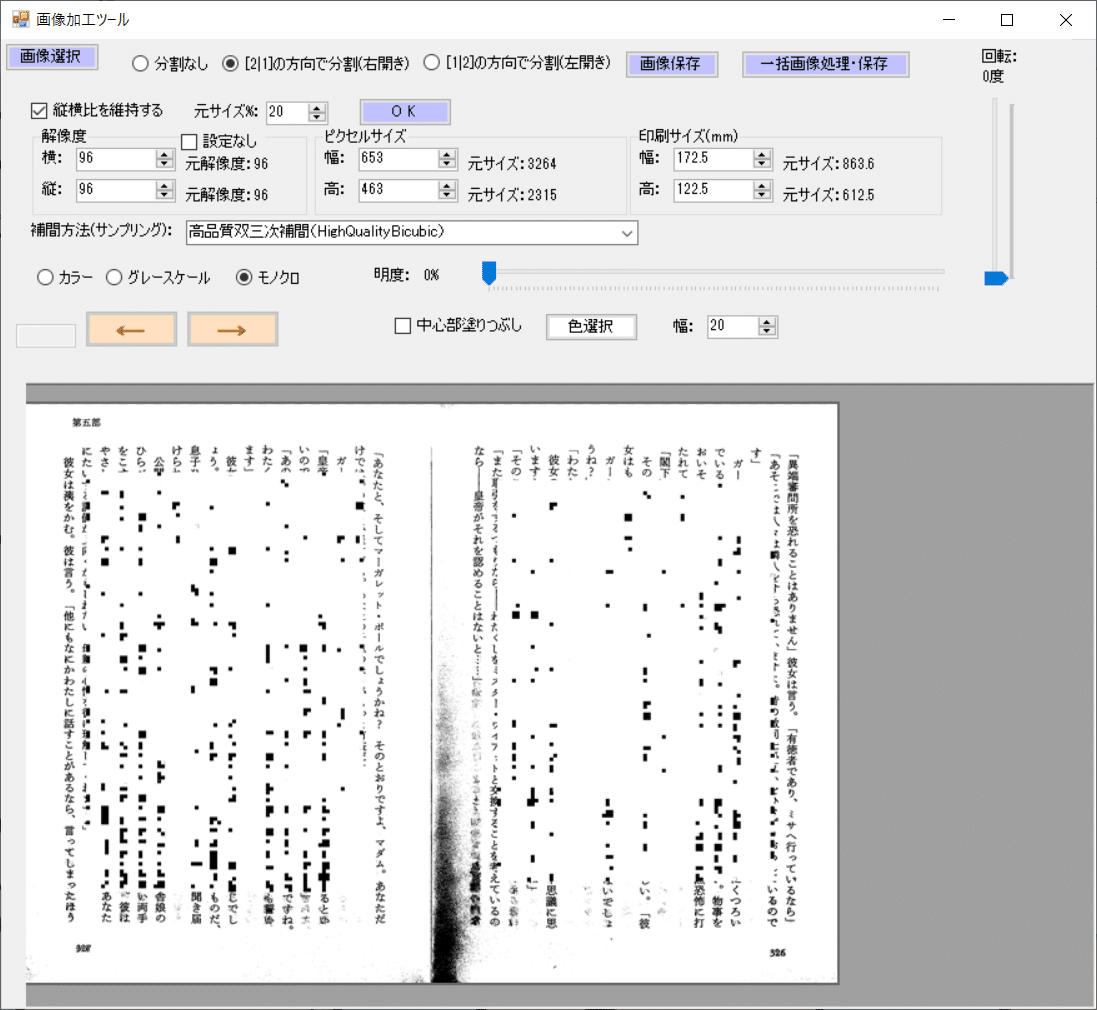Decrease 元サイズ% with down arrow
1097x1010 pixels.
pyautogui.click(x=318, y=117)
